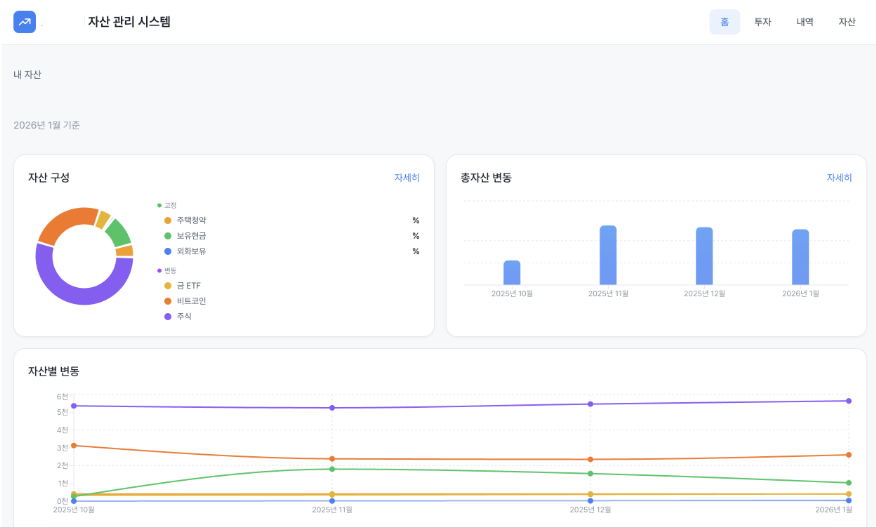Open the 자산 navigation tab
Viewport: 876px width, 528px height.
coord(846,22)
